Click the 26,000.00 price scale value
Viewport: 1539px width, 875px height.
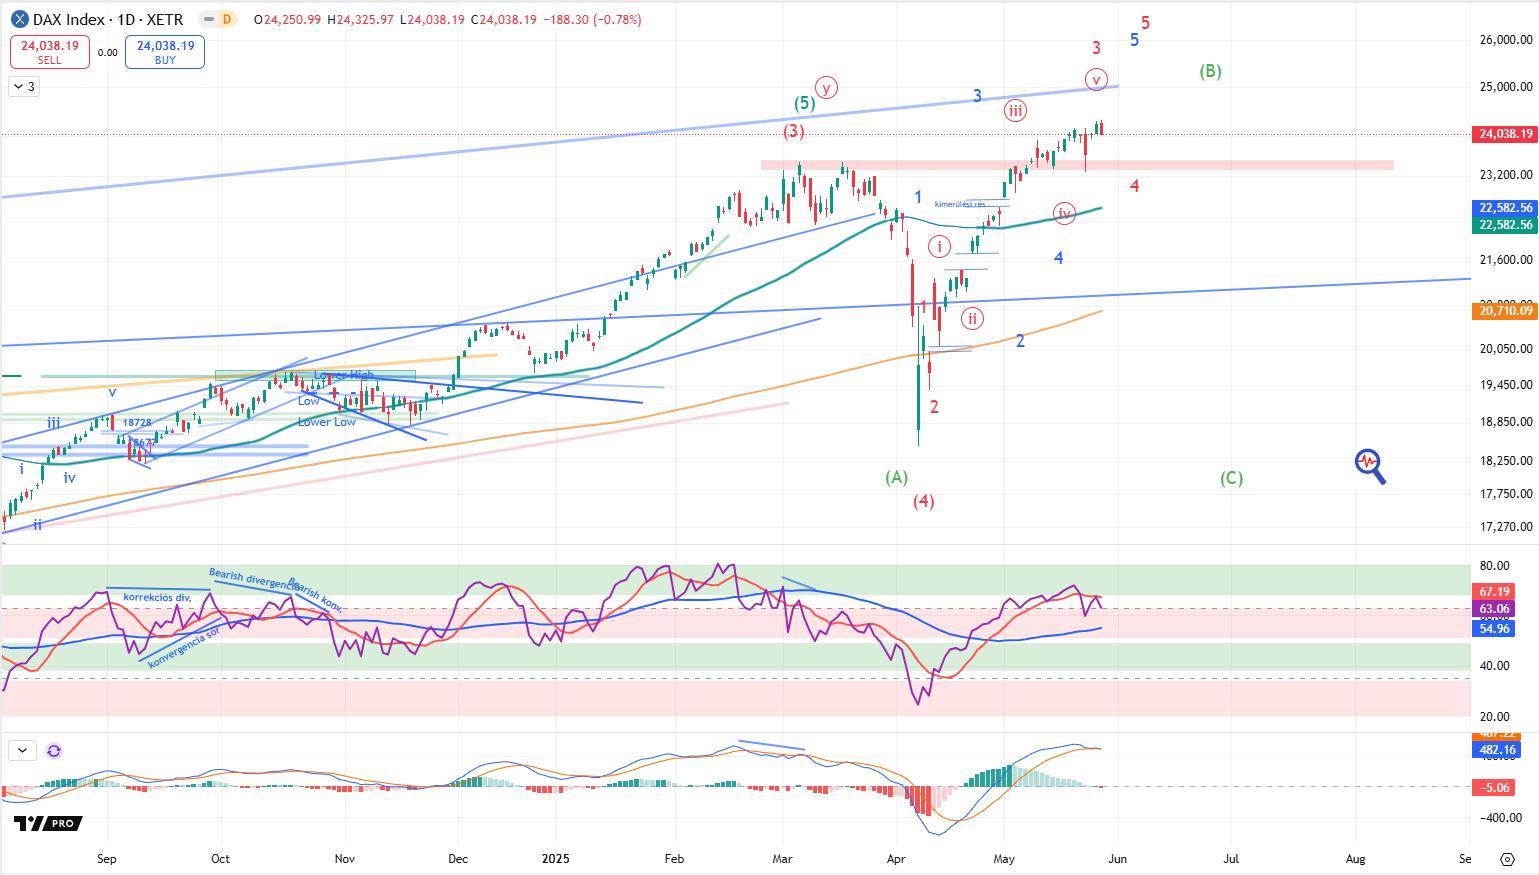[1506, 40]
